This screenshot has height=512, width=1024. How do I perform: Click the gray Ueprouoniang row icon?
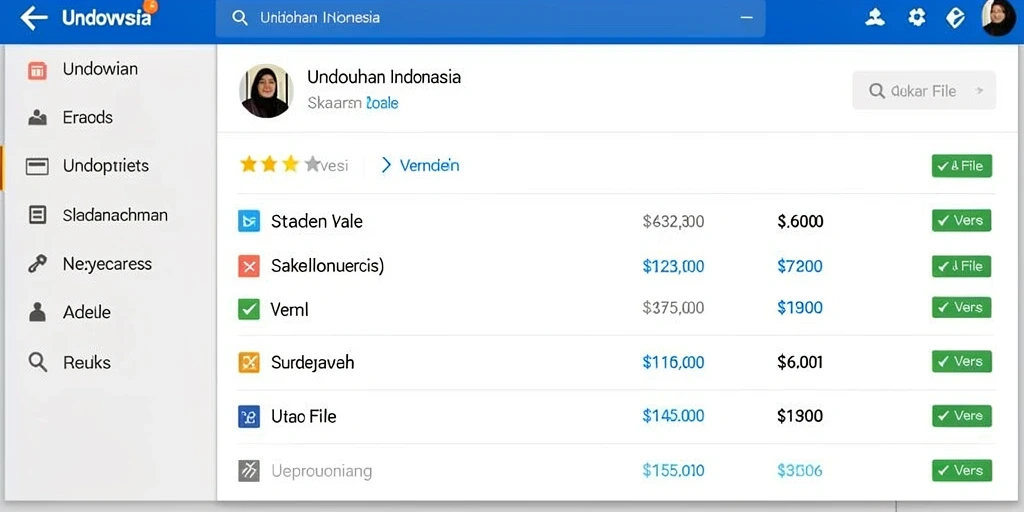click(x=249, y=470)
